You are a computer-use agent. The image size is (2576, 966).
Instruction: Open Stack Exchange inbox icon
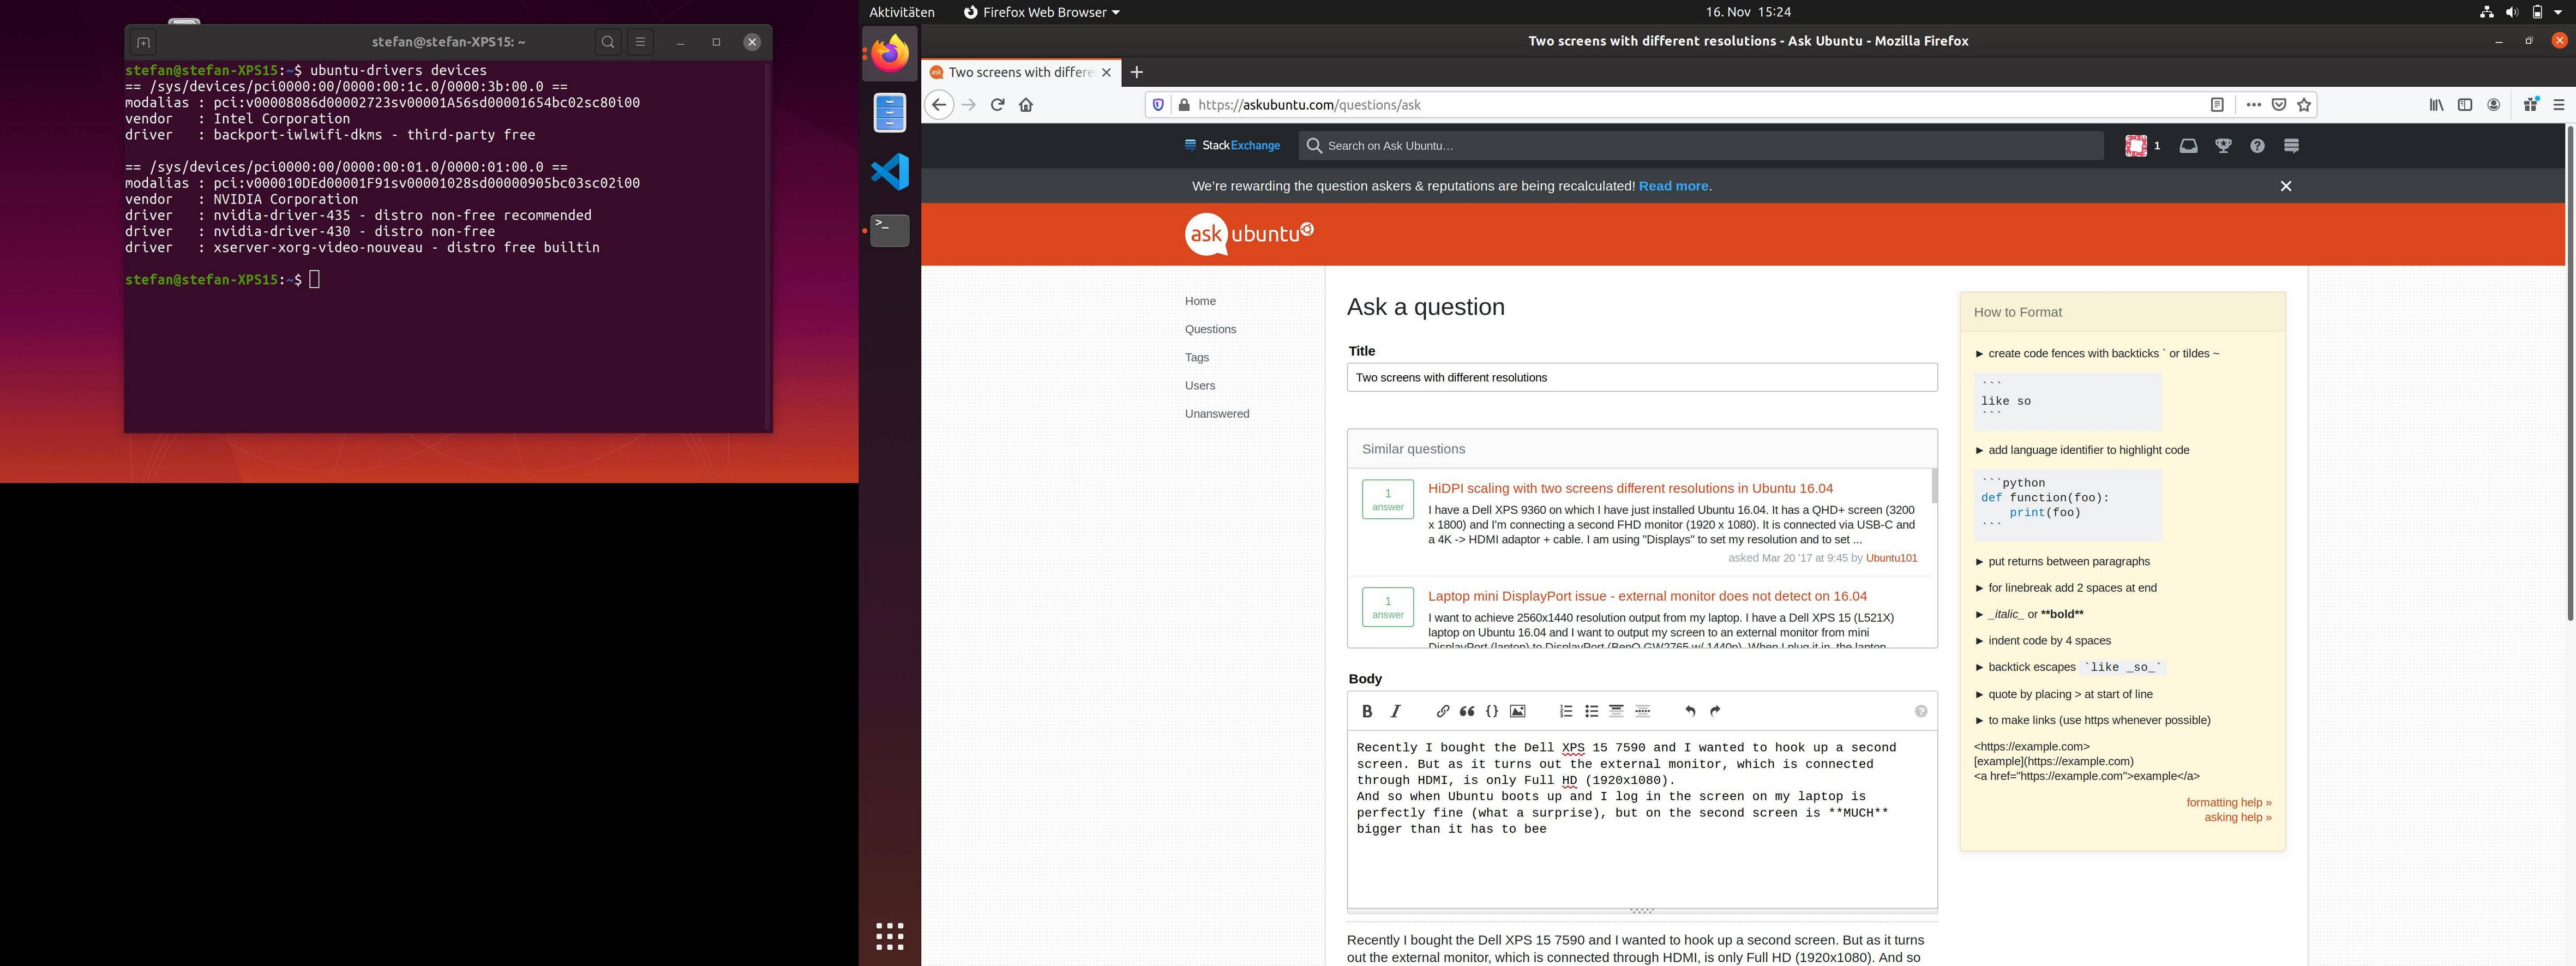click(2188, 146)
